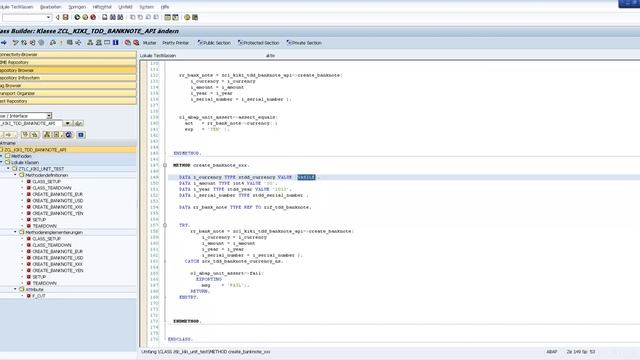Click the Find Next binoculars icon
The width and height of the screenshot is (640, 360).
point(120,17)
